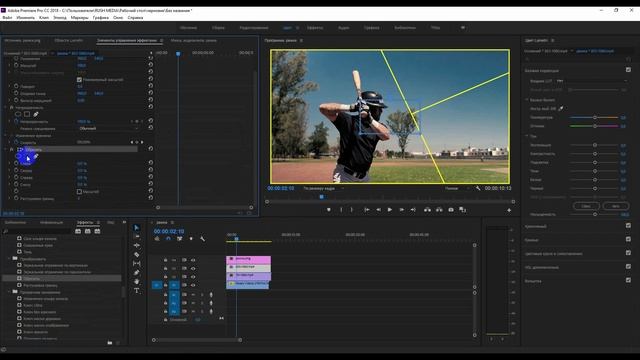This screenshot has width=640, height=360.
Task: Toggle Color Wheels section checkbox in Lumetri
Action: [628, 253]
